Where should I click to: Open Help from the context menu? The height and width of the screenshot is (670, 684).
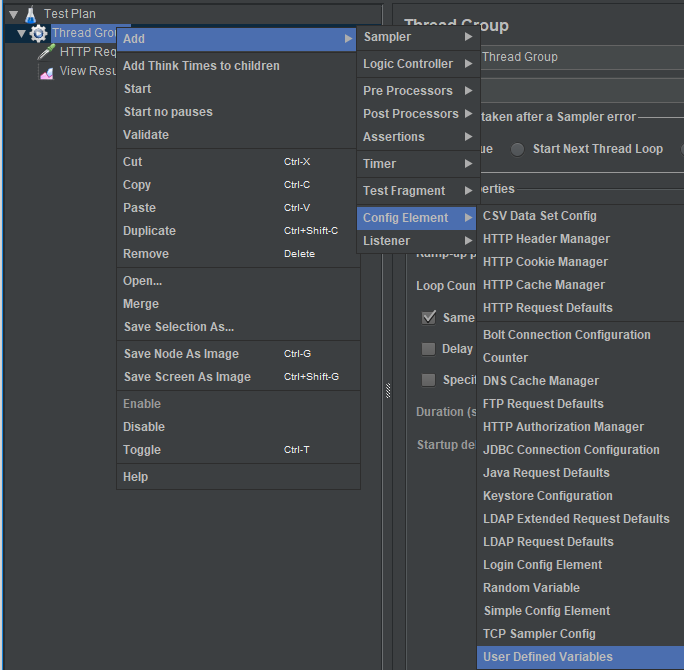click(238, 477)
